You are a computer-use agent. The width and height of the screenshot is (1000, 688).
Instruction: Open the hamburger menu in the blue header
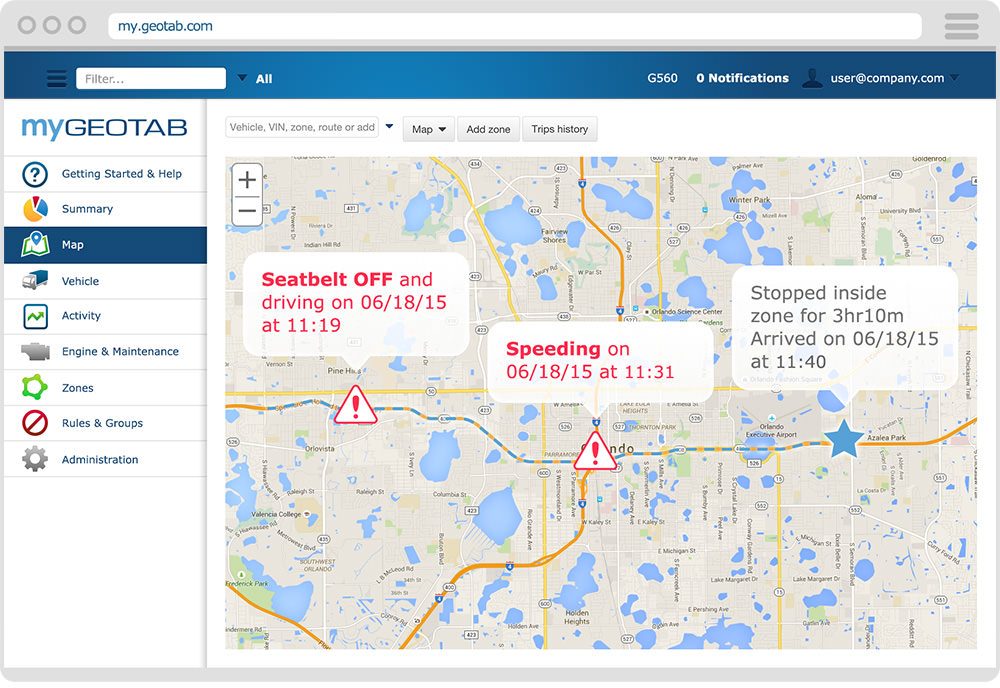[x=57, y=78]
